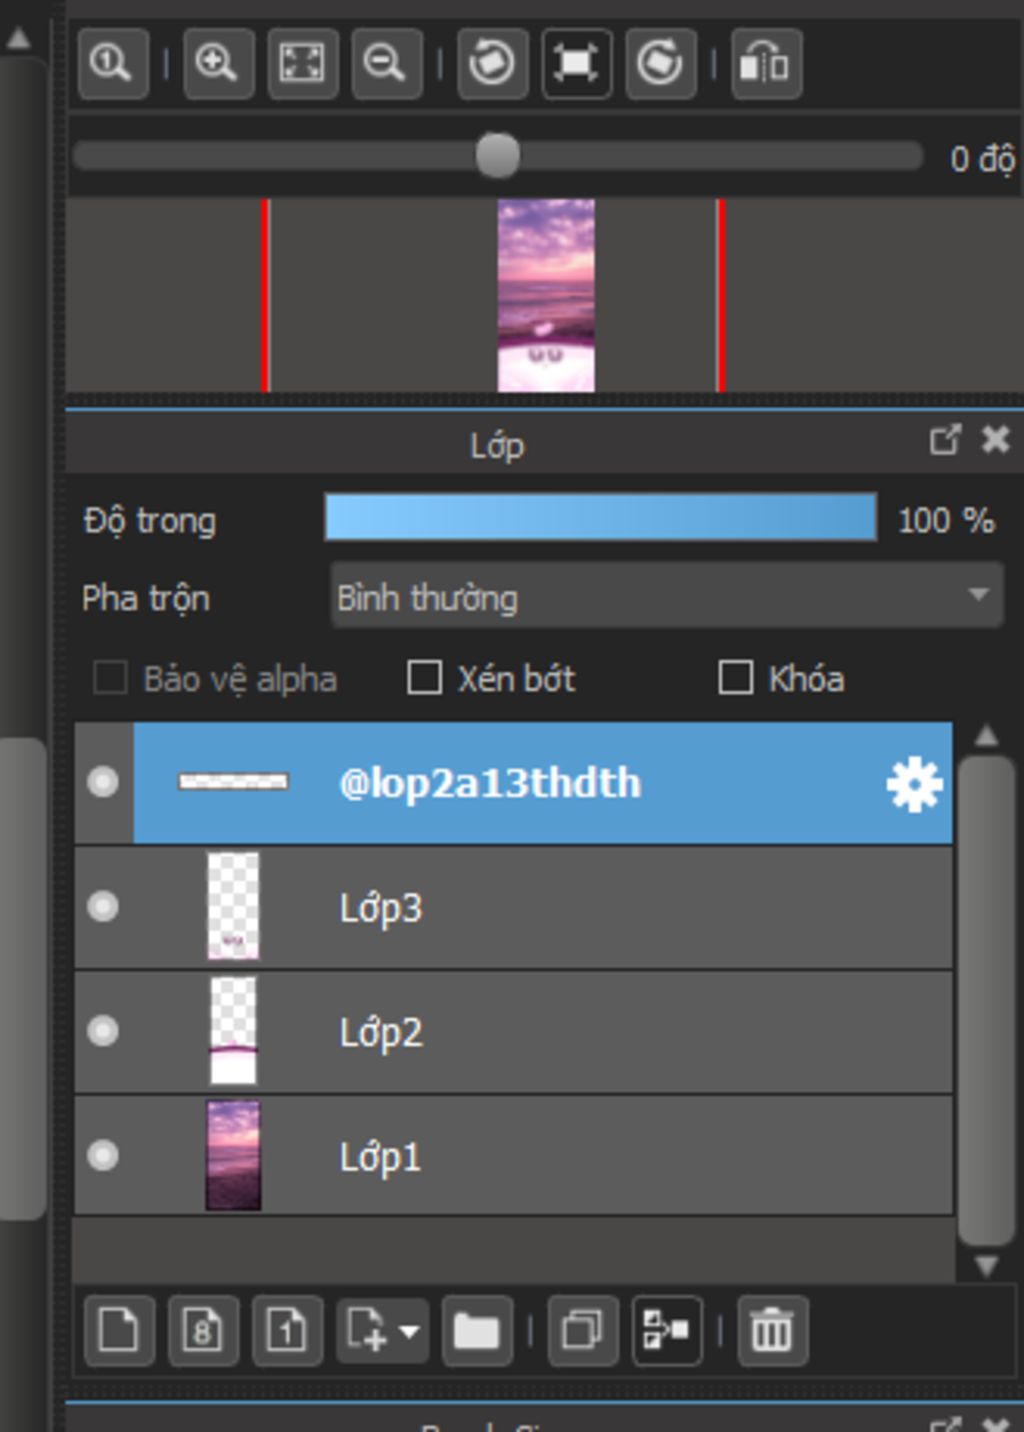Image resolution: width=1024 pixels, height=1432 pixels.
Task: Click the zoom in magnifier icon
Action: (x=217, y=64)
